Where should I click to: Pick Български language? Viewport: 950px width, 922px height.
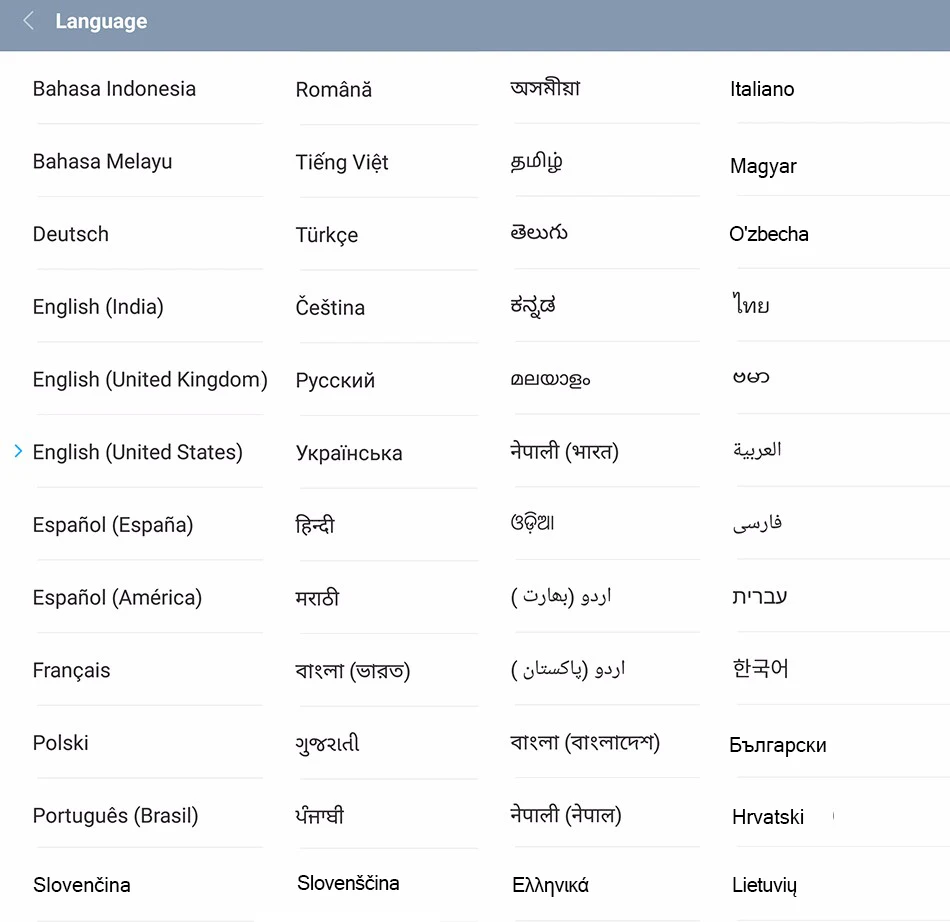click(x=777, y=745)
